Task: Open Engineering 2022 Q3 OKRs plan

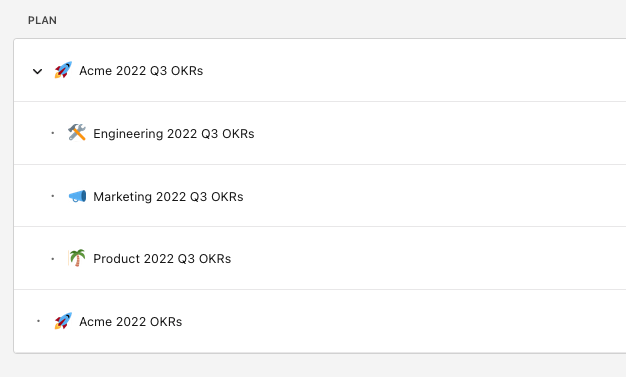Action: 174,134
